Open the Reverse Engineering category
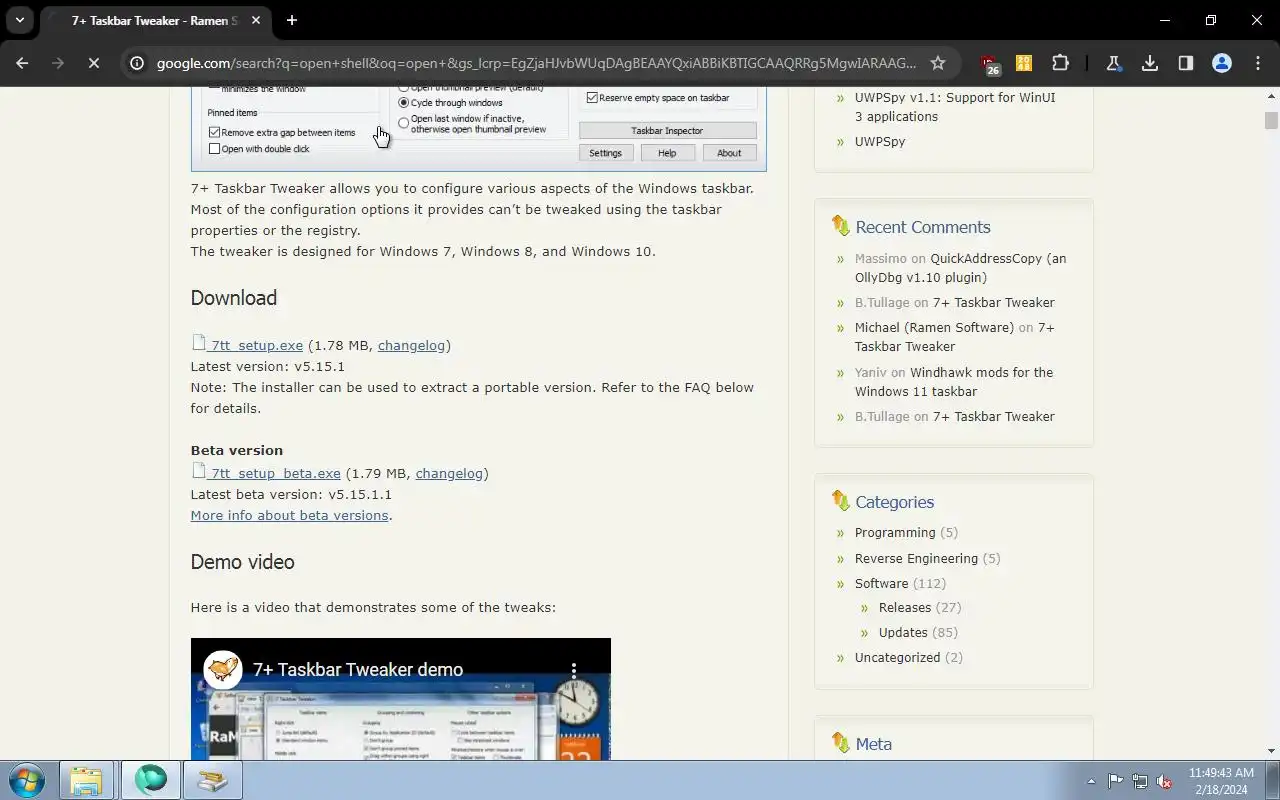1280x800 pixels. [916, 558]
